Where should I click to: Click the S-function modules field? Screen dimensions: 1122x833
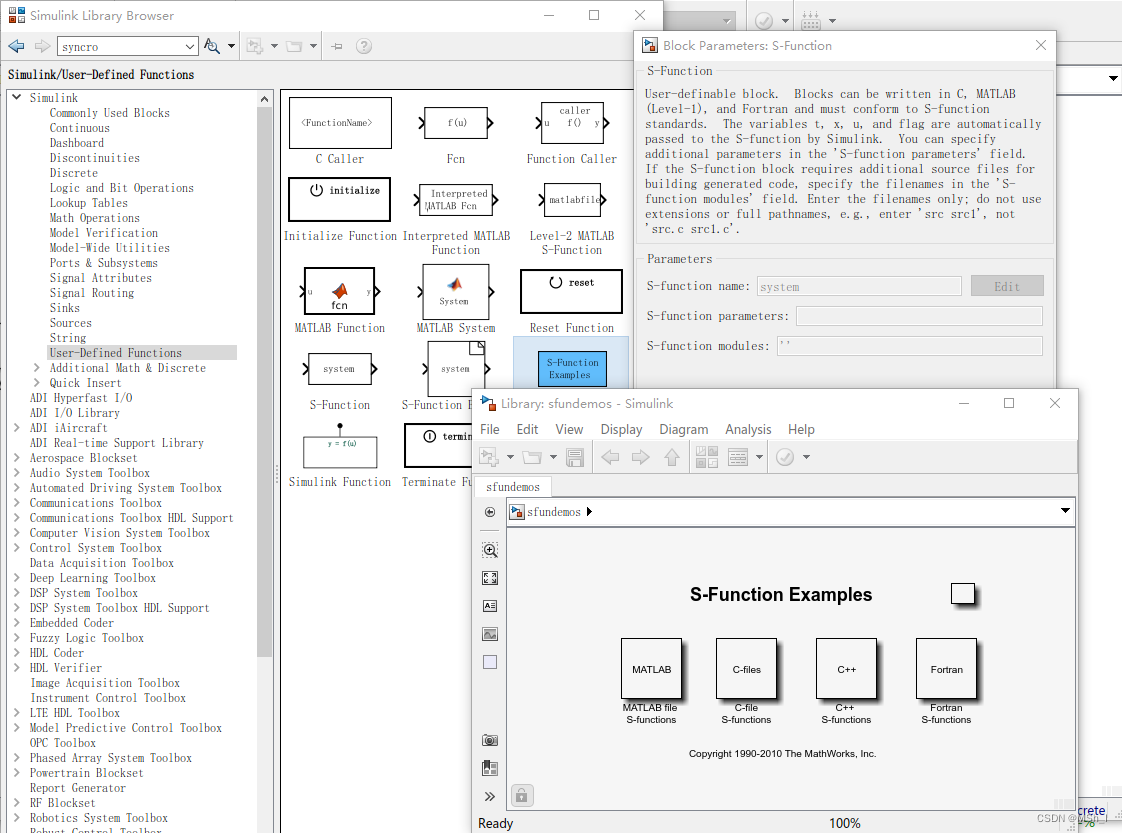coord(909,346)
